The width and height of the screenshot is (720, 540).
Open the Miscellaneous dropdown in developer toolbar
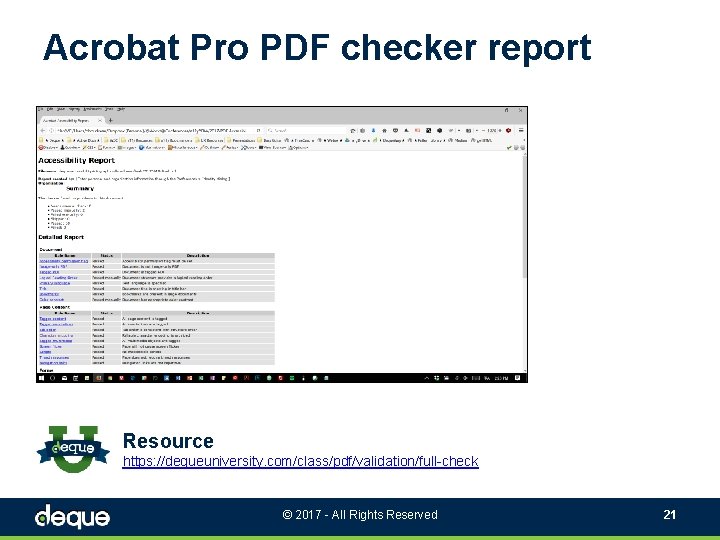coord(183,148)
